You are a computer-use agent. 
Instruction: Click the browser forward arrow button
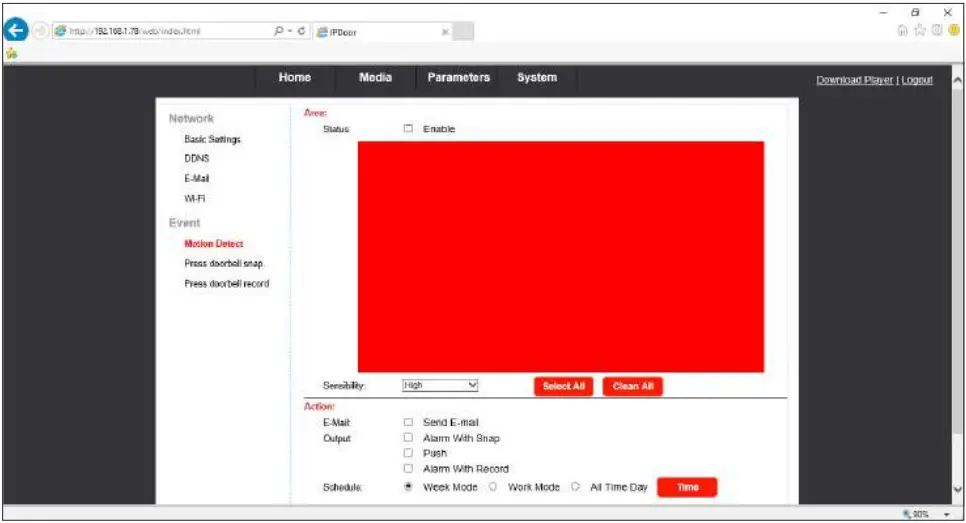40,31
